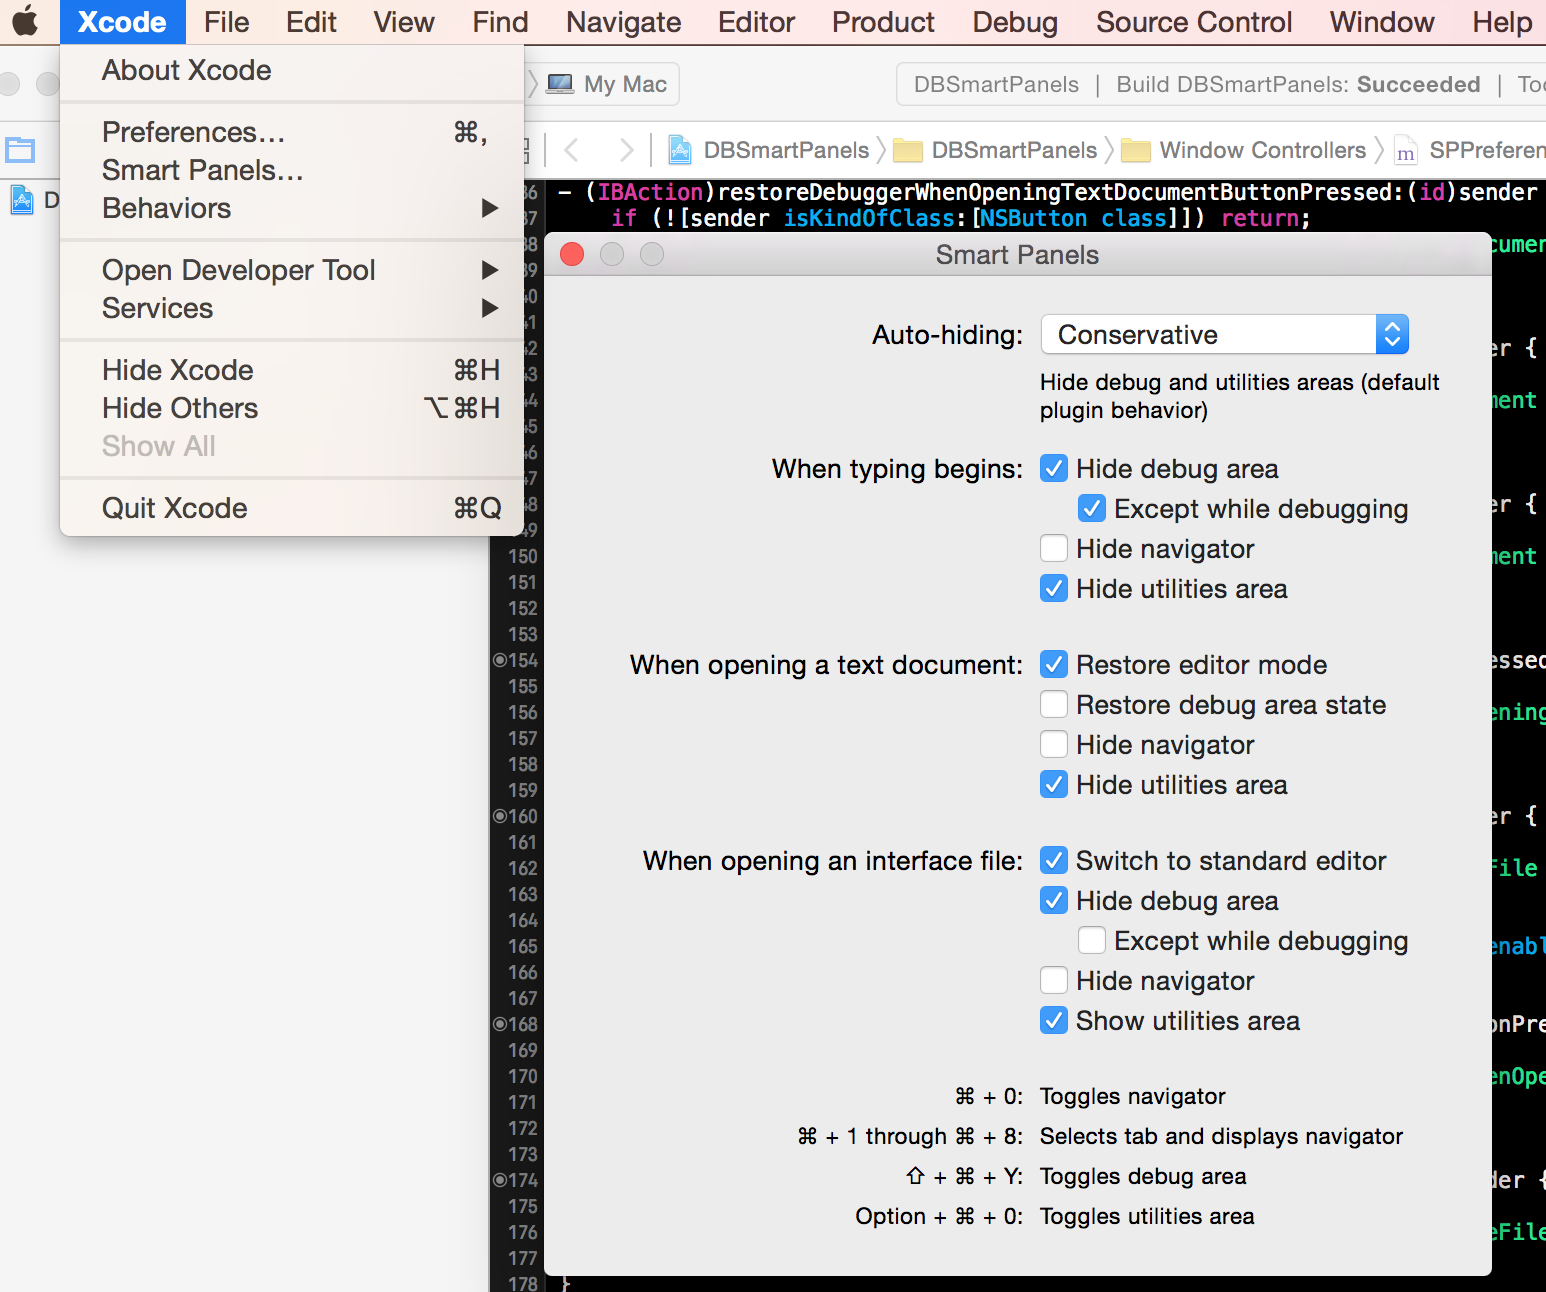Screen dimensions: 1546x1292
Task: Click the breakpoint marker at line 174
Action: pos(499,1180)
